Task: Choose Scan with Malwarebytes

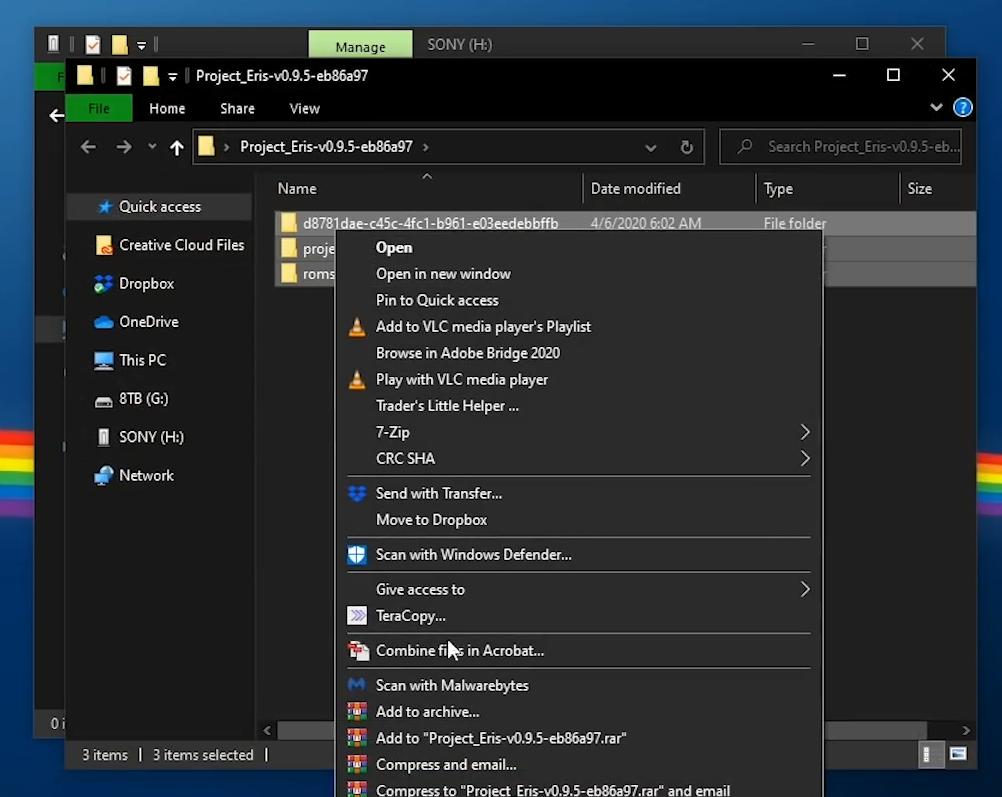Action: click(x=451, y=685)
